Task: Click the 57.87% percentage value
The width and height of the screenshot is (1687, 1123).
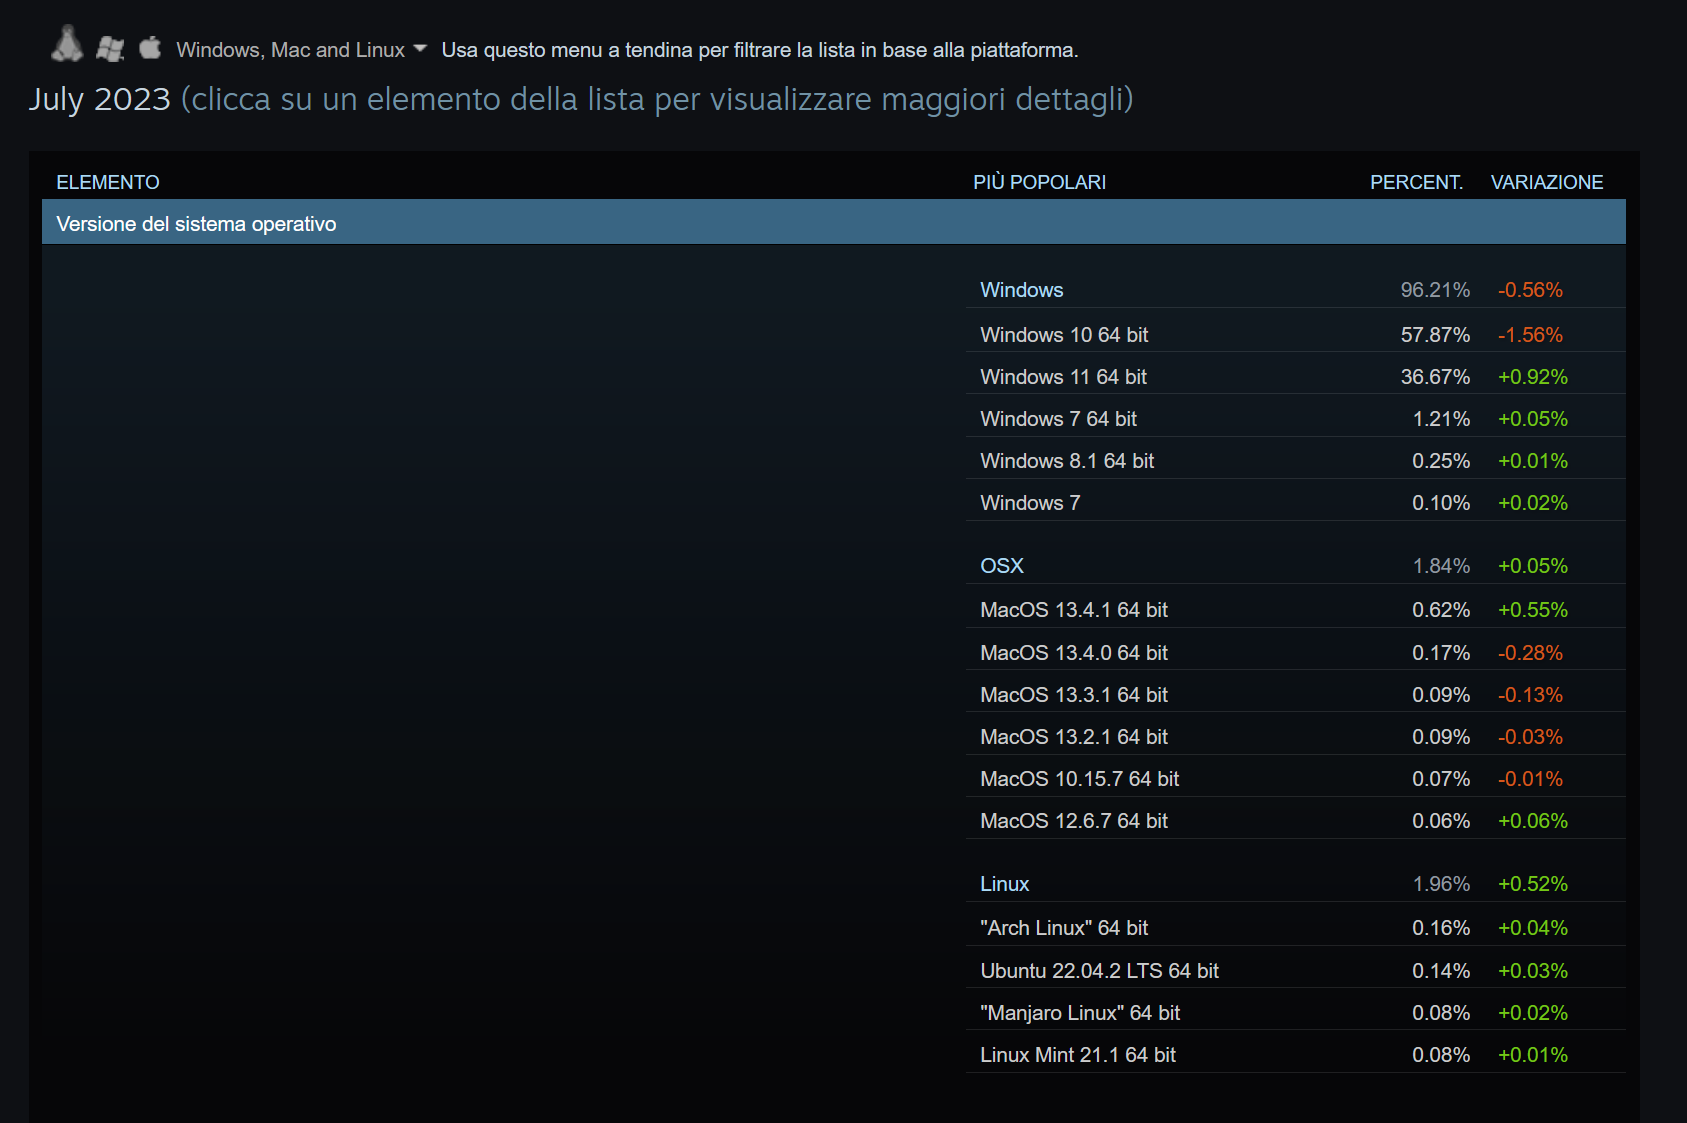Action: pyautogui.click(x=1435, y=335)
